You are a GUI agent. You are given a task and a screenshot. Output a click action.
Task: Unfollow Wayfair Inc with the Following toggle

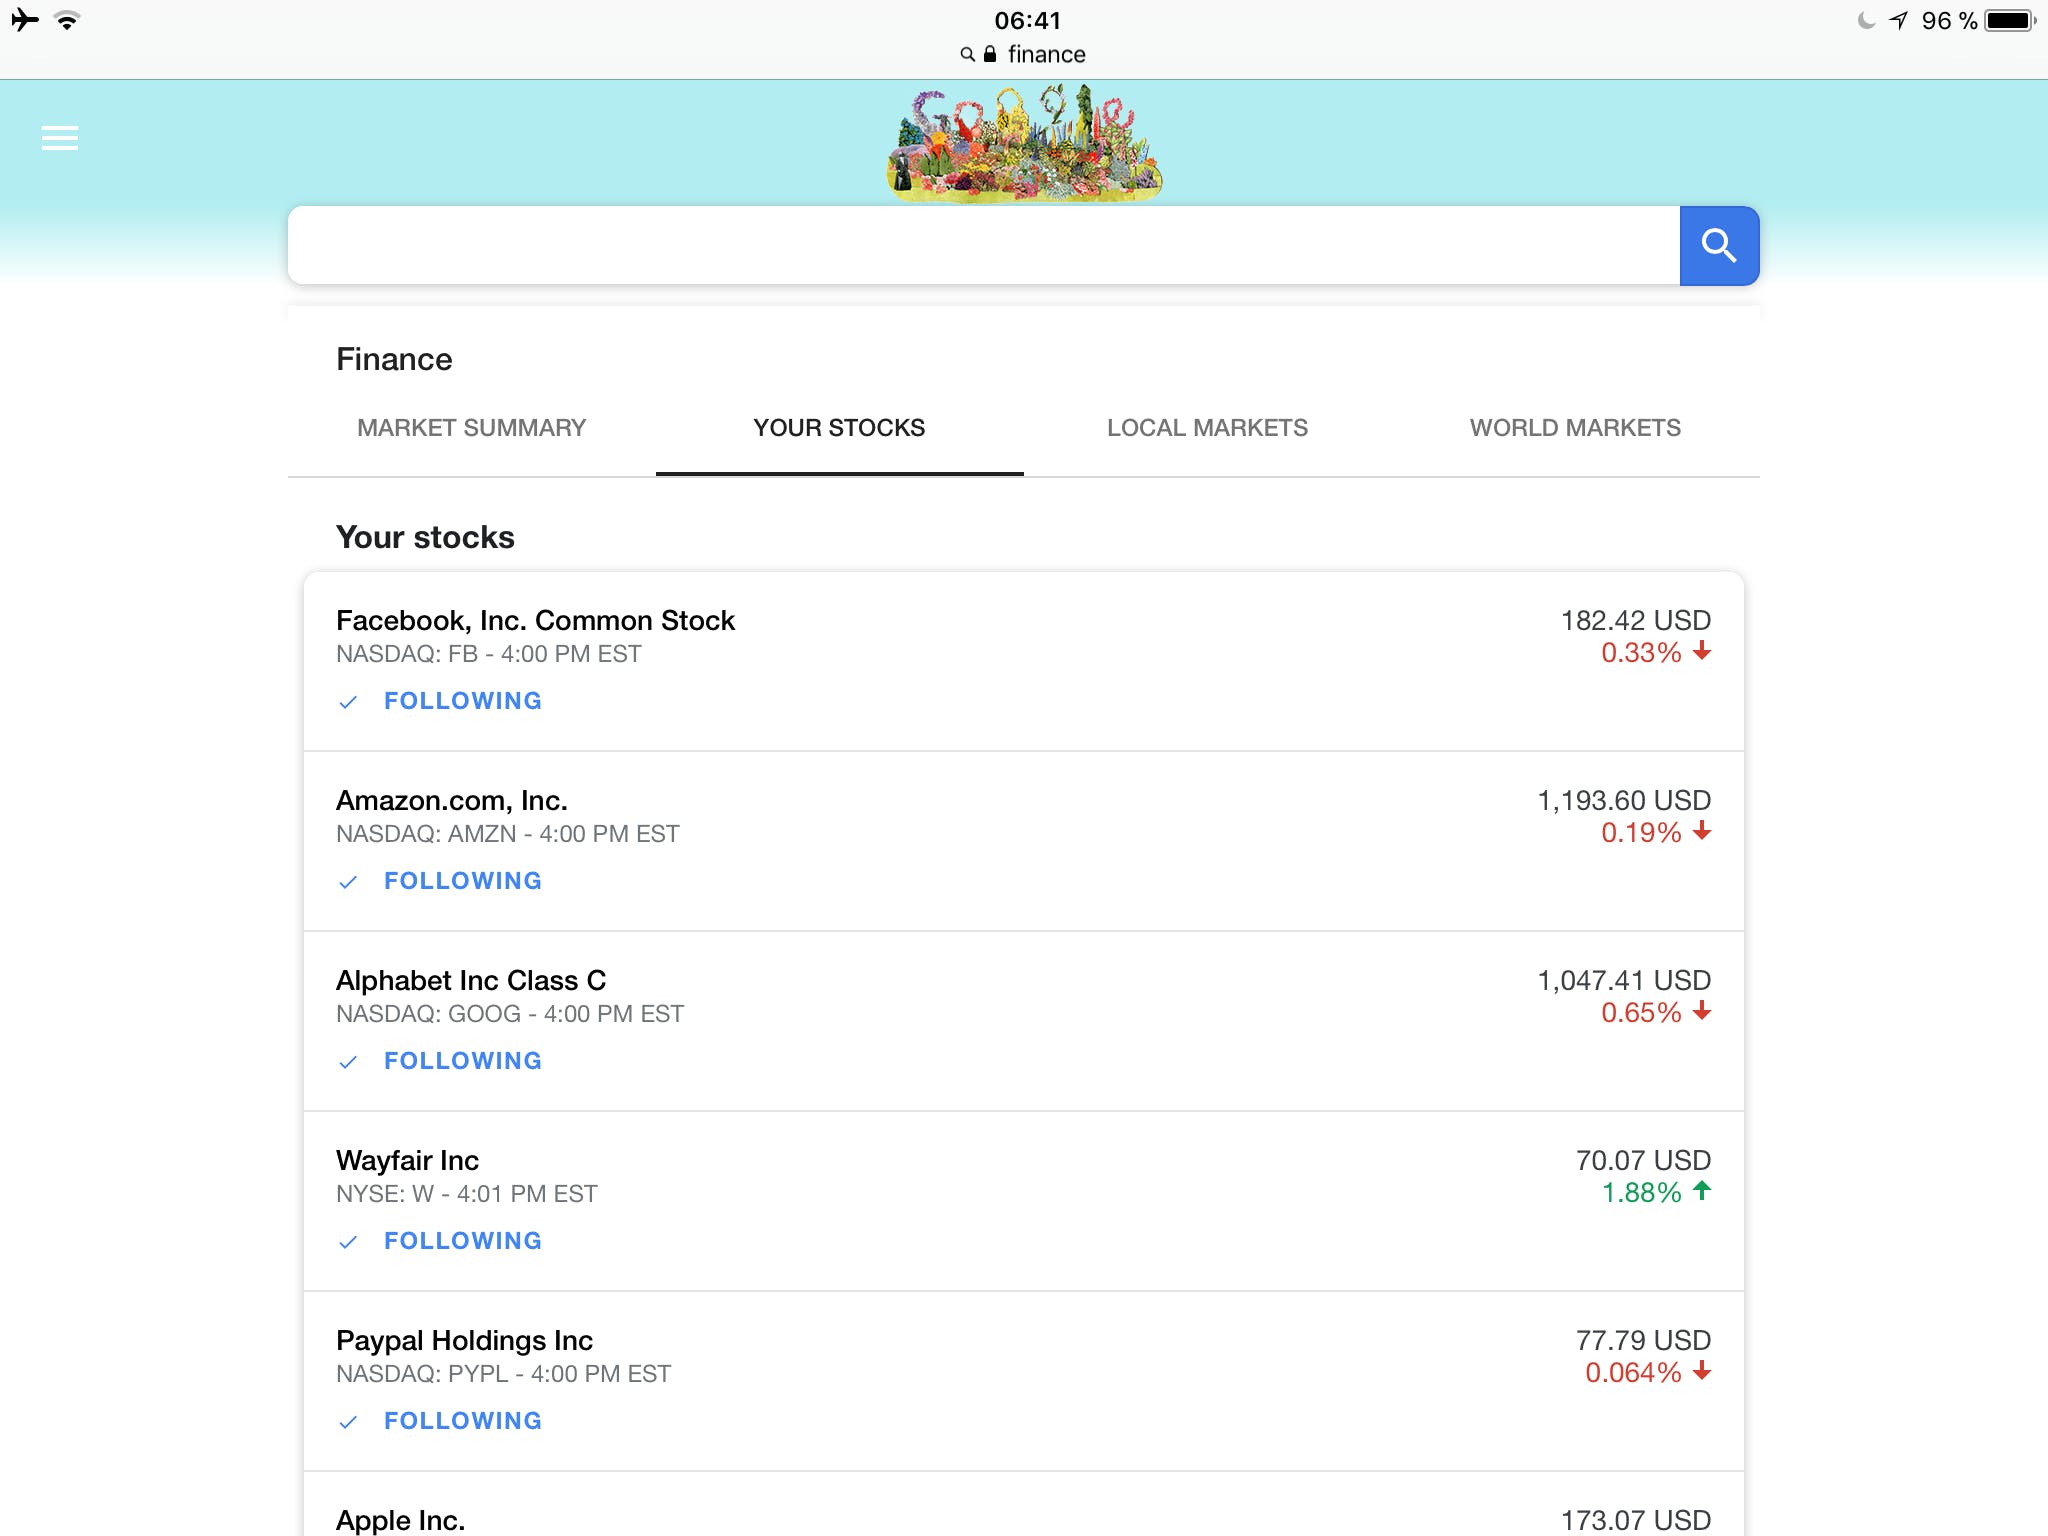tap(441, 1241)
